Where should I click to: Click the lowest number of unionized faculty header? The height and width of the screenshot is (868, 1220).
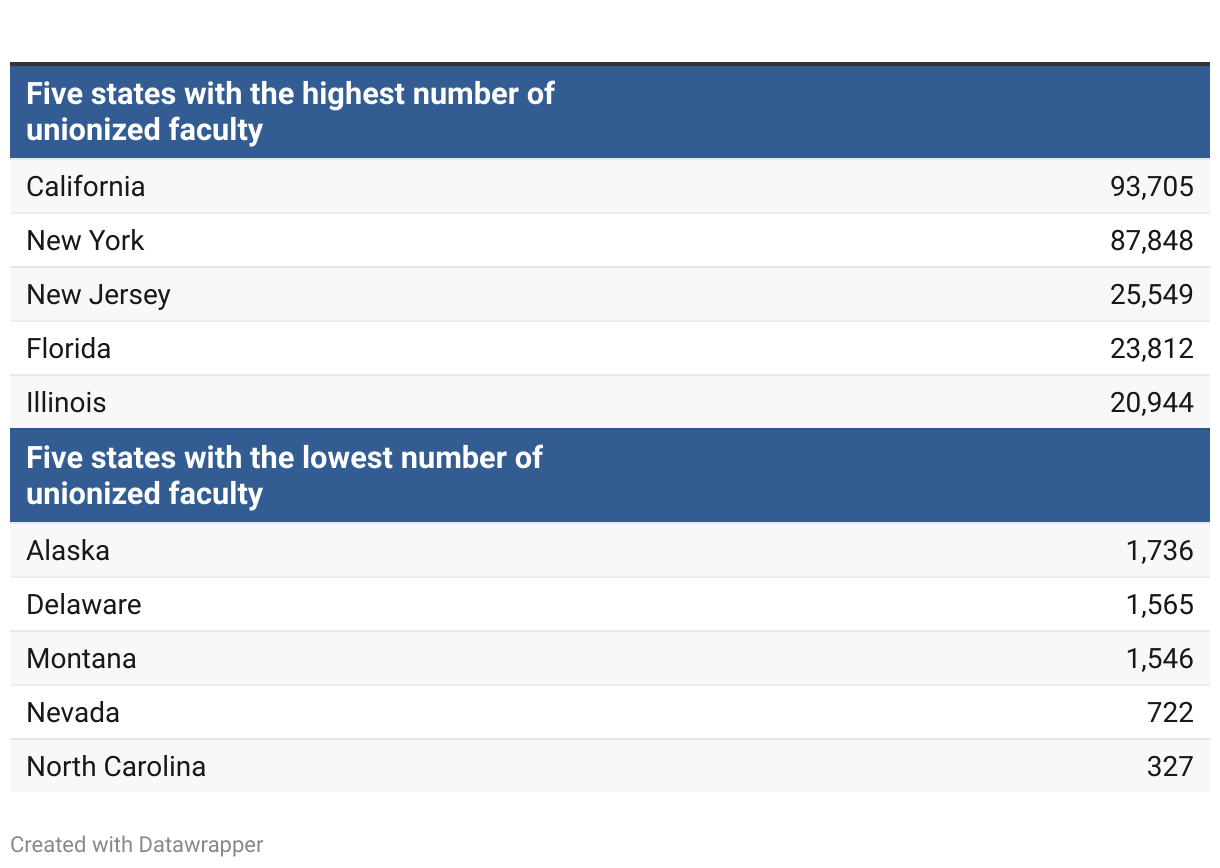point(284,476)
